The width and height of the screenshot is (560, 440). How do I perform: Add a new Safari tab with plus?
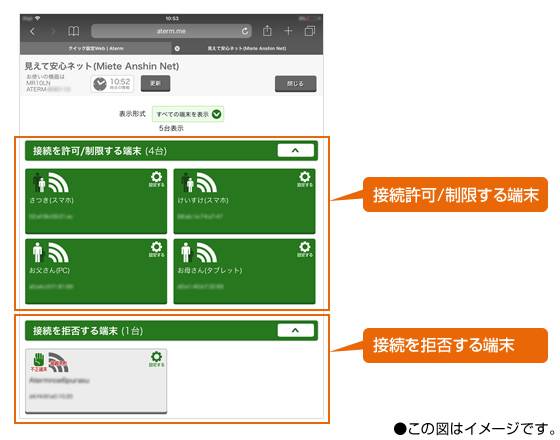point(288,31)
